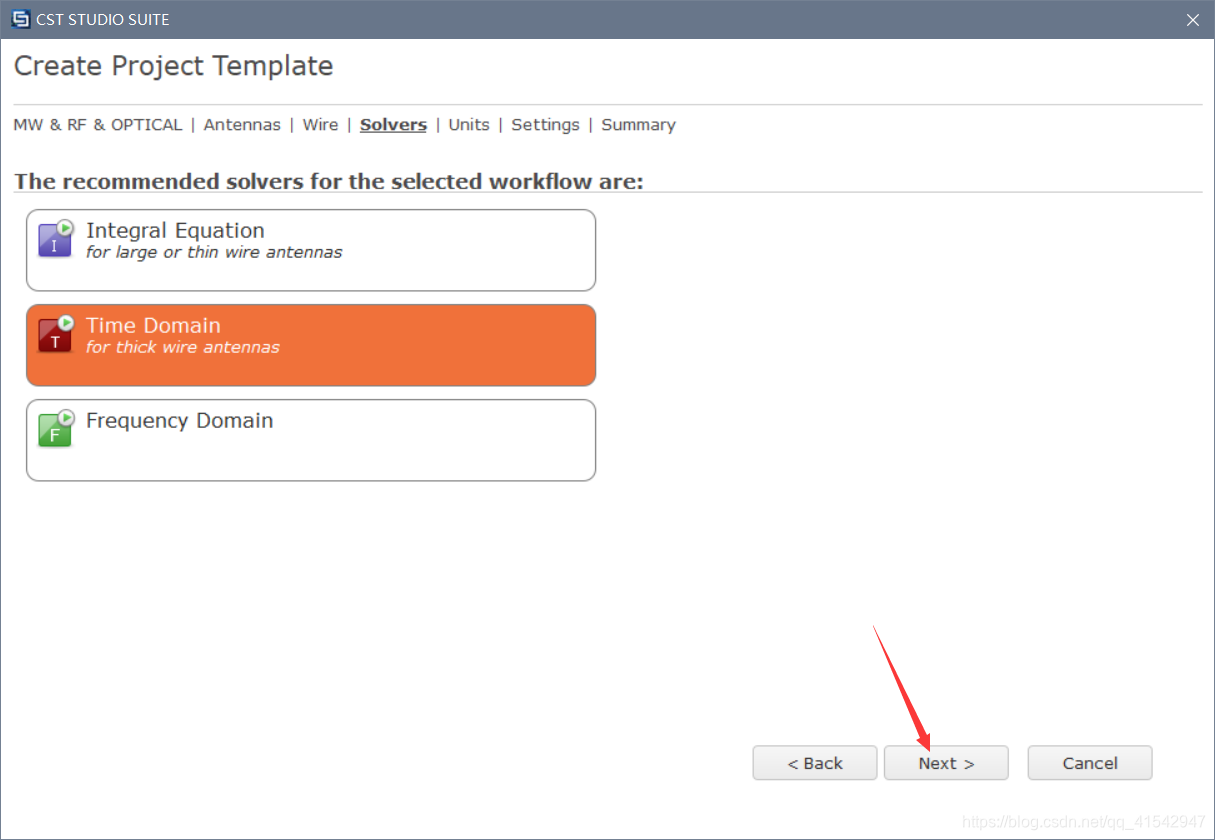
Task: Click the 'for thick wire antennas' description
Action: click(183, 347)
